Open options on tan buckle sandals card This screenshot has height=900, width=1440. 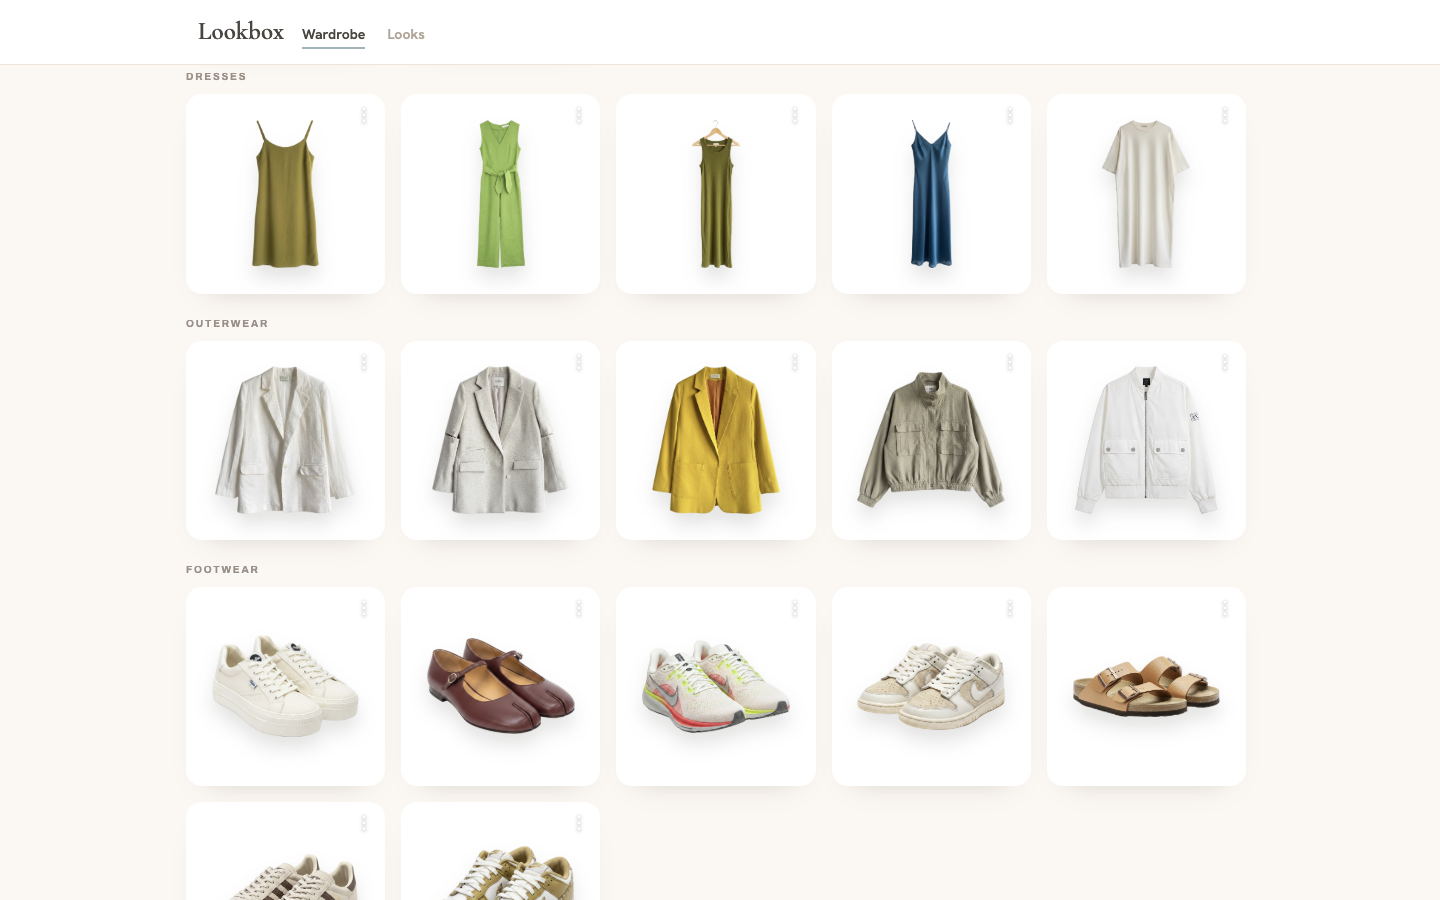point(1225,608)
